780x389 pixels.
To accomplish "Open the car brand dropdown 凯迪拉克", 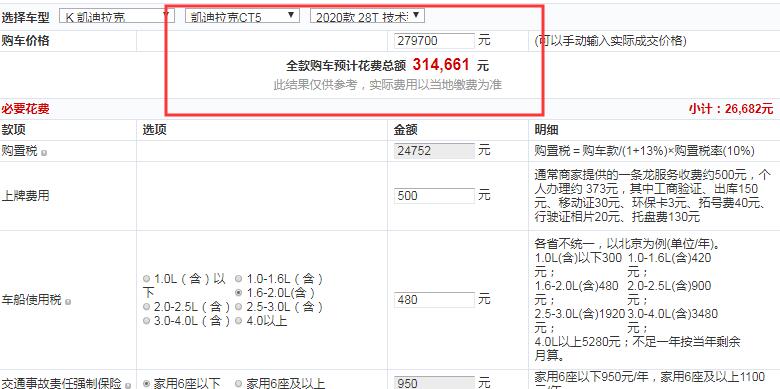I will point(116,17).
